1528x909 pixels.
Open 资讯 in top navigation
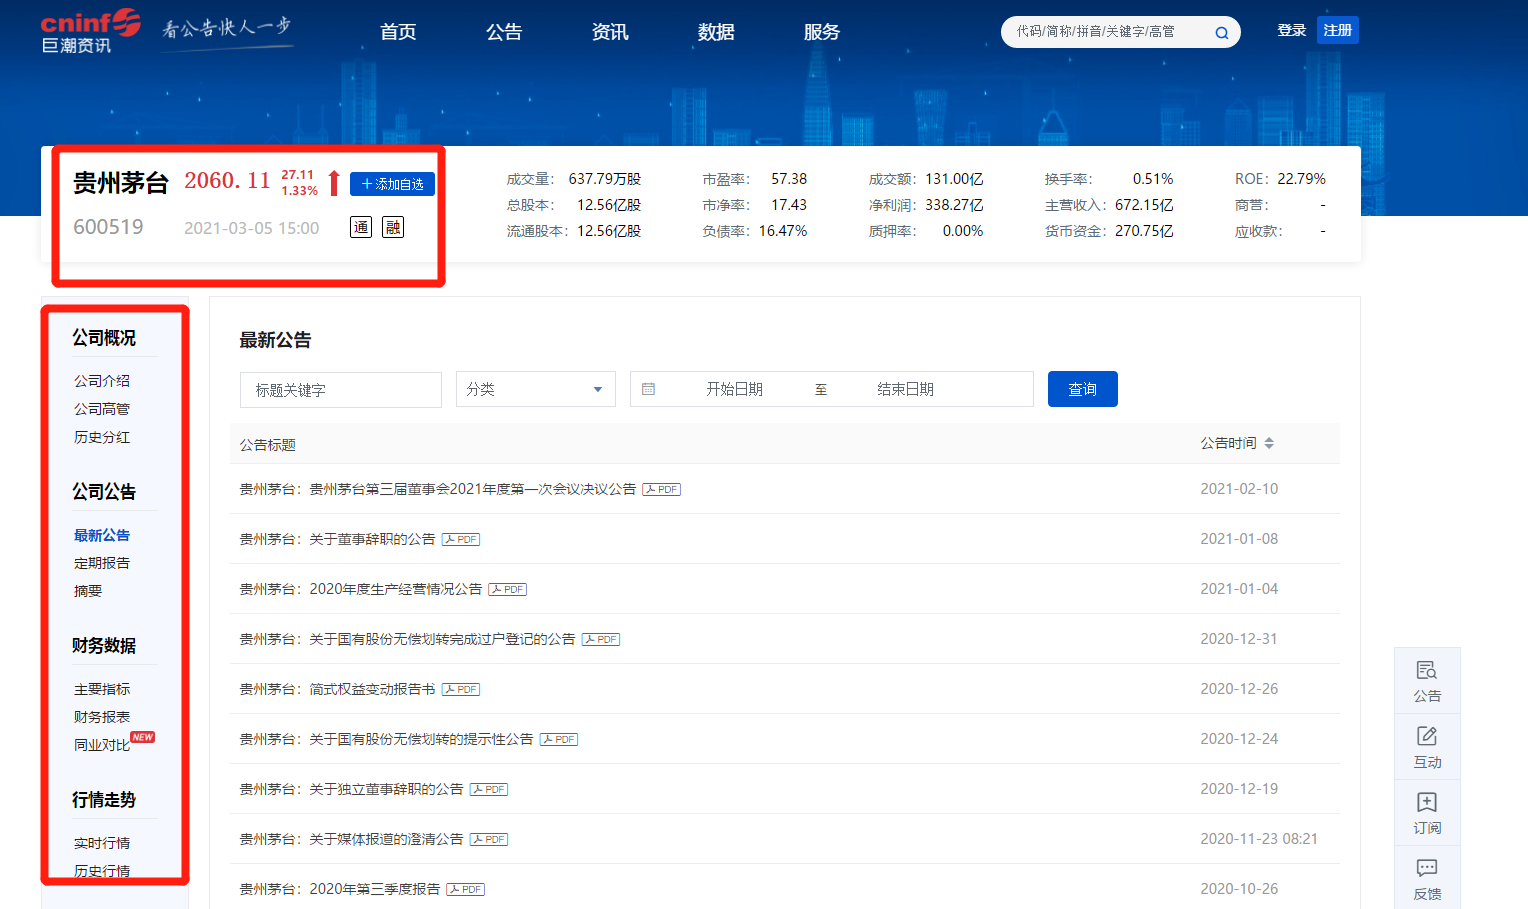[x=610, y=32]
